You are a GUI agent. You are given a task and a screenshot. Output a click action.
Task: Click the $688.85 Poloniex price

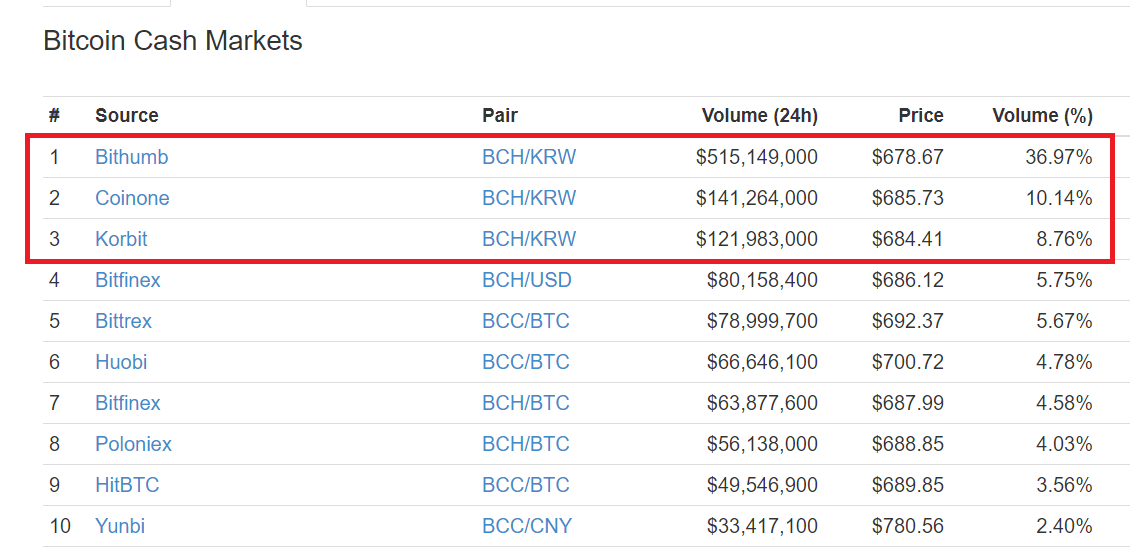907,444
